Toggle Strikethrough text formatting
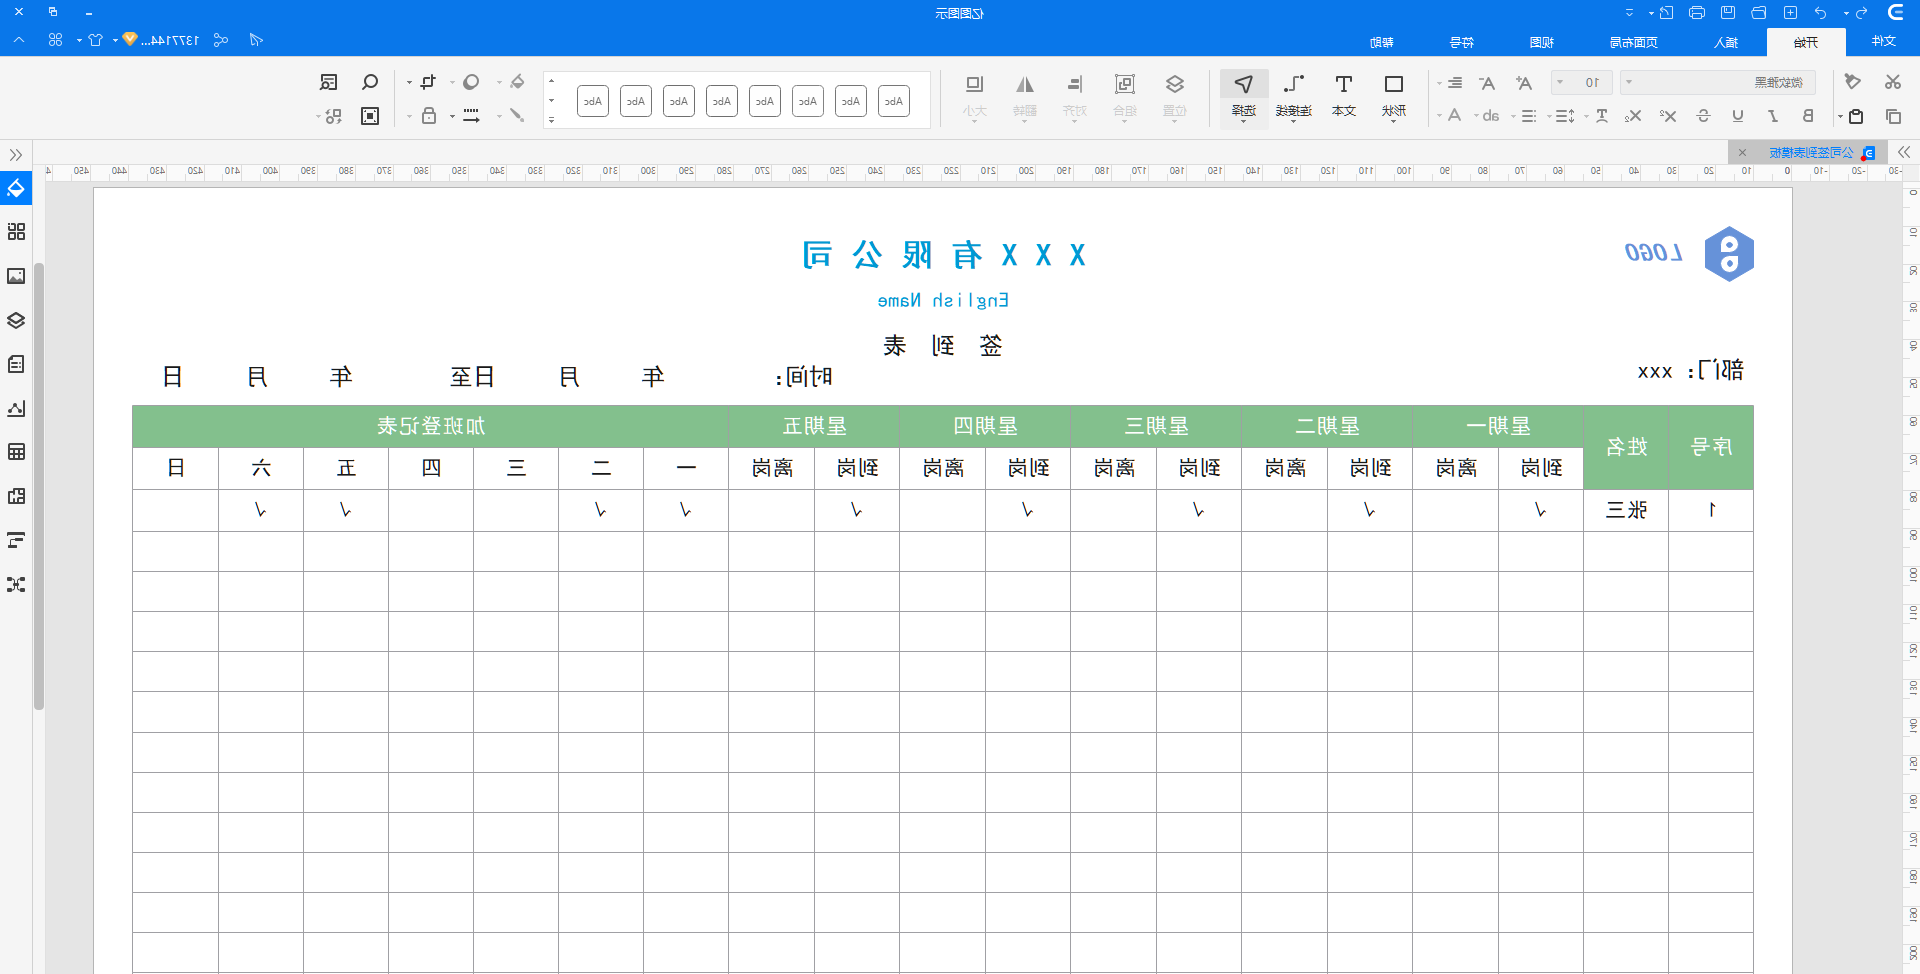Viewport: 1920px width, 974px height. [x=1704, y=116]
